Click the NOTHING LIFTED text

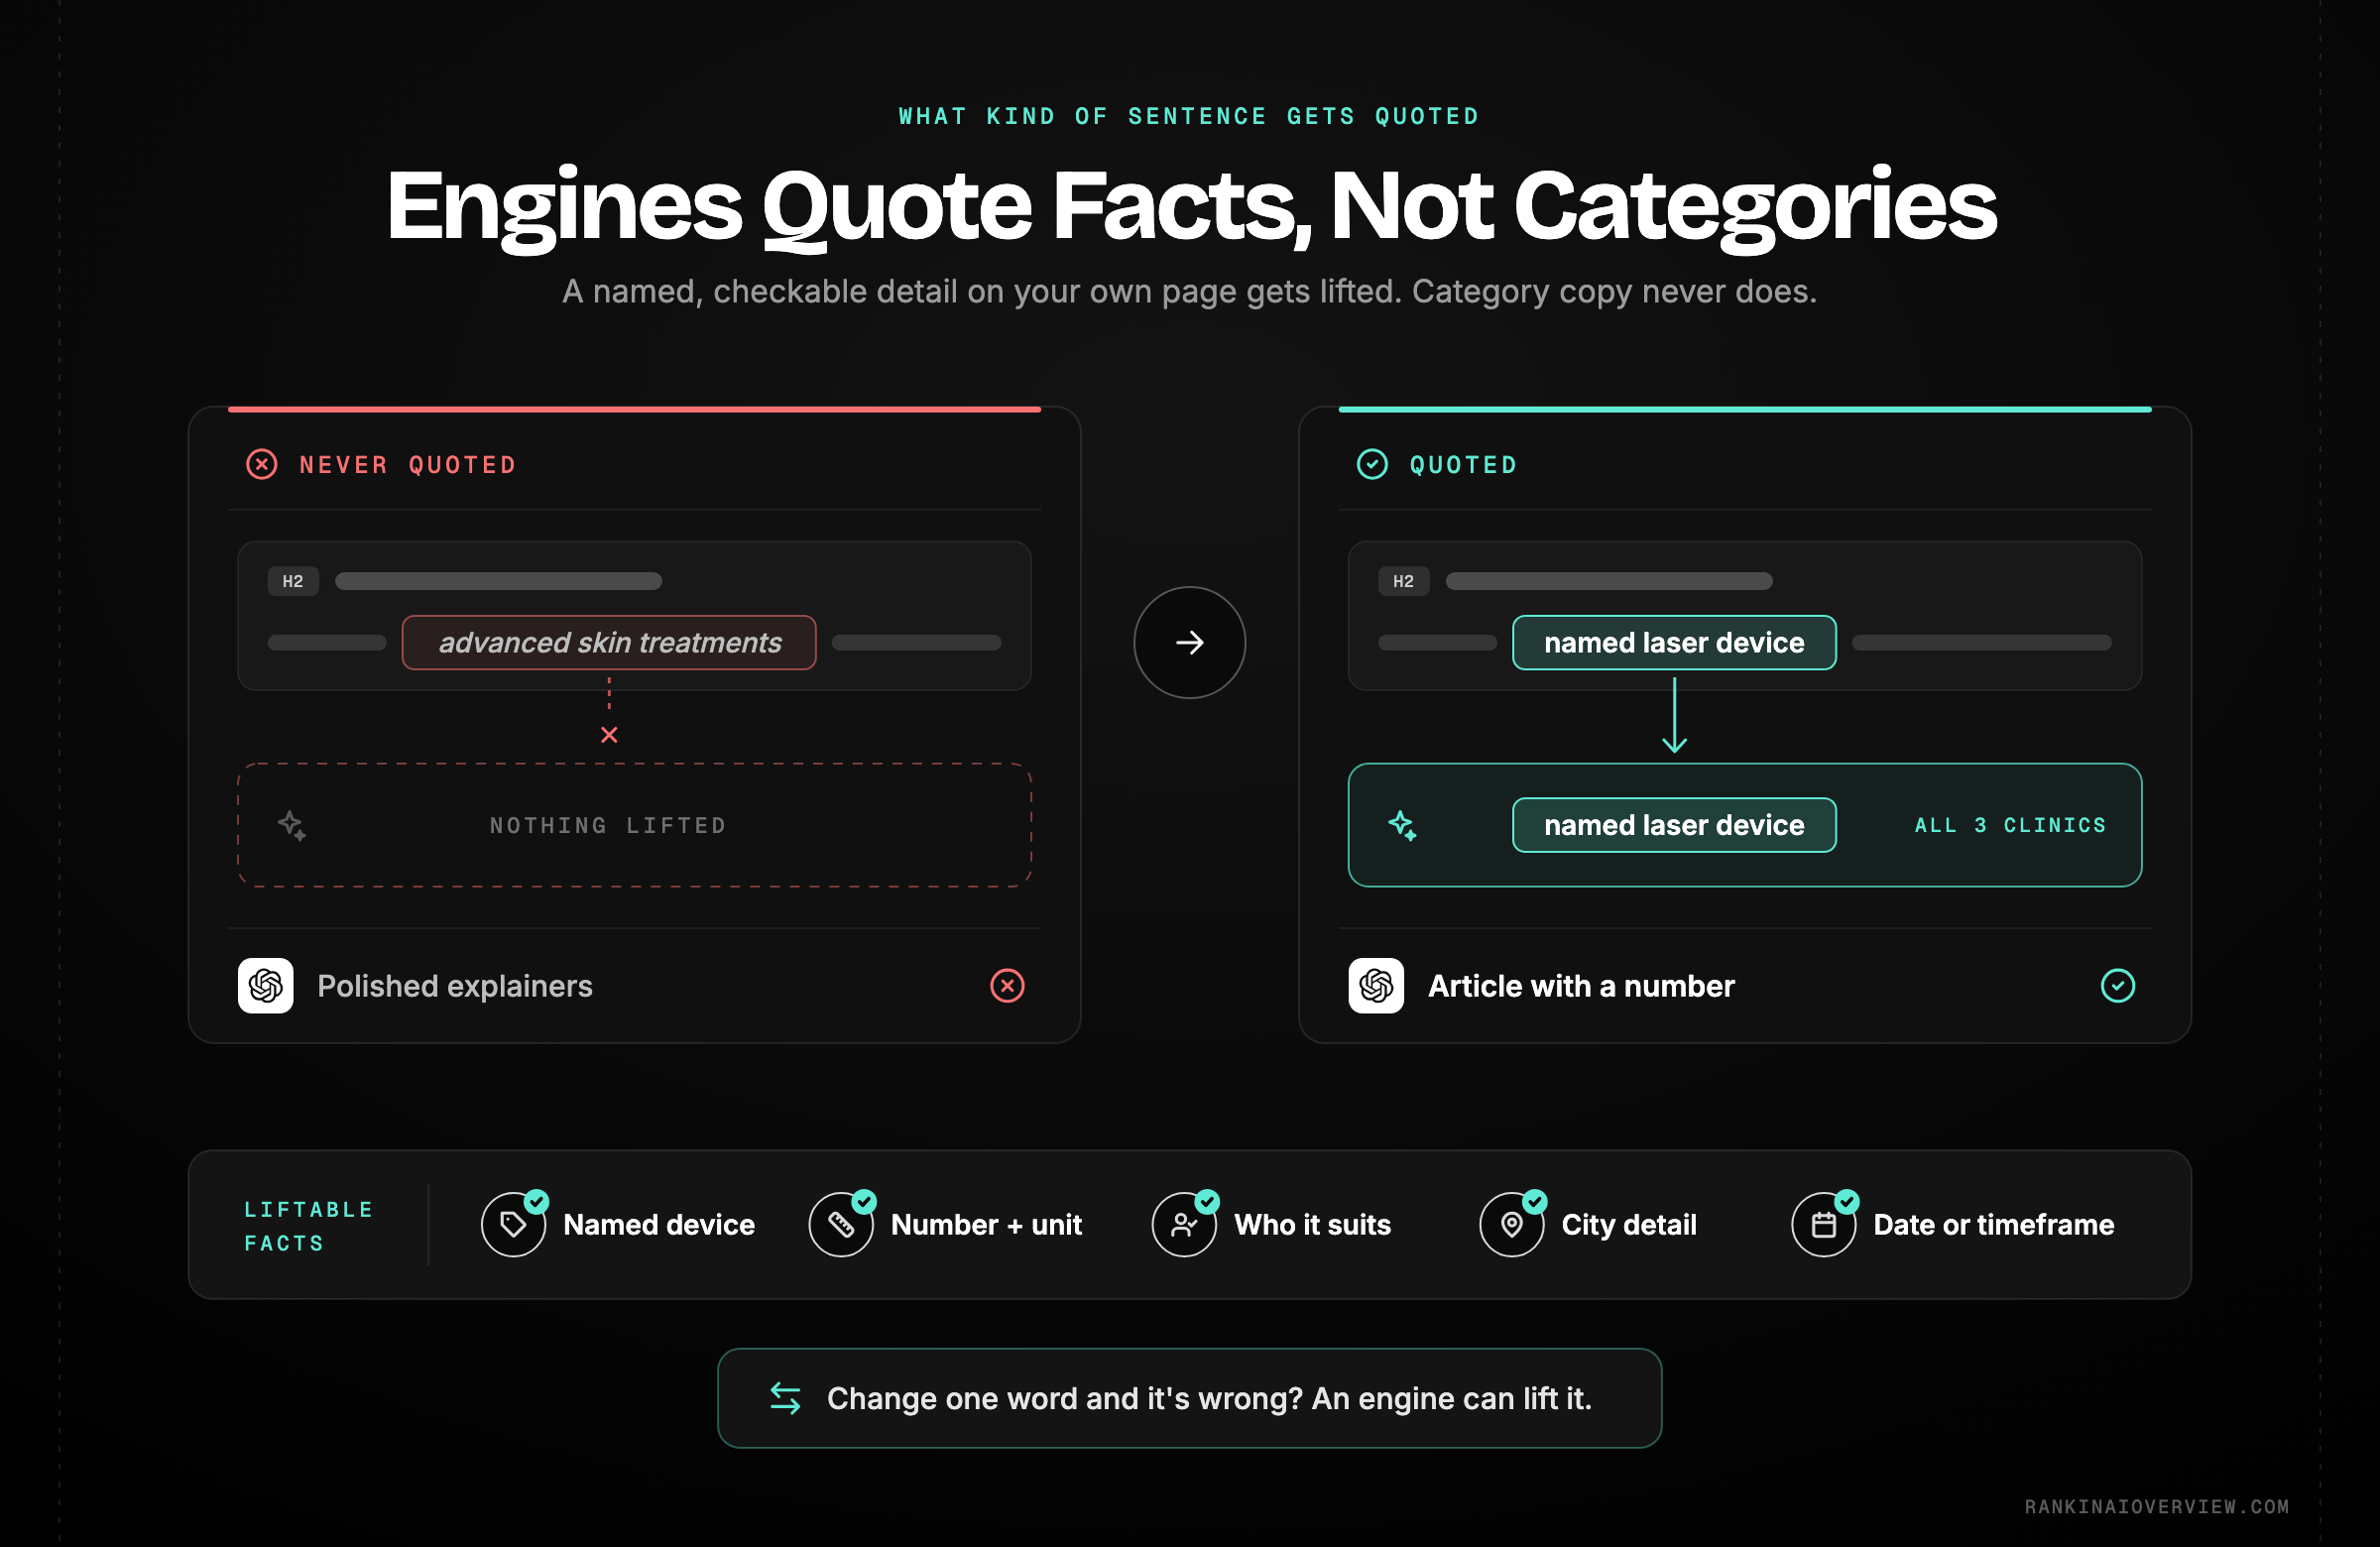608,825
